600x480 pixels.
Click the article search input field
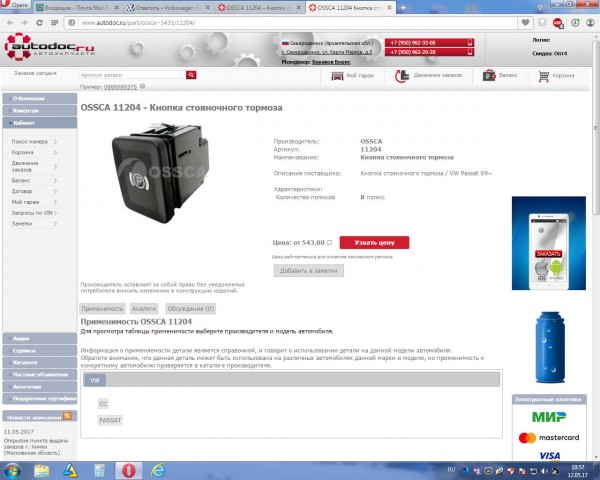pyautogui.click(x=132, y=75)
